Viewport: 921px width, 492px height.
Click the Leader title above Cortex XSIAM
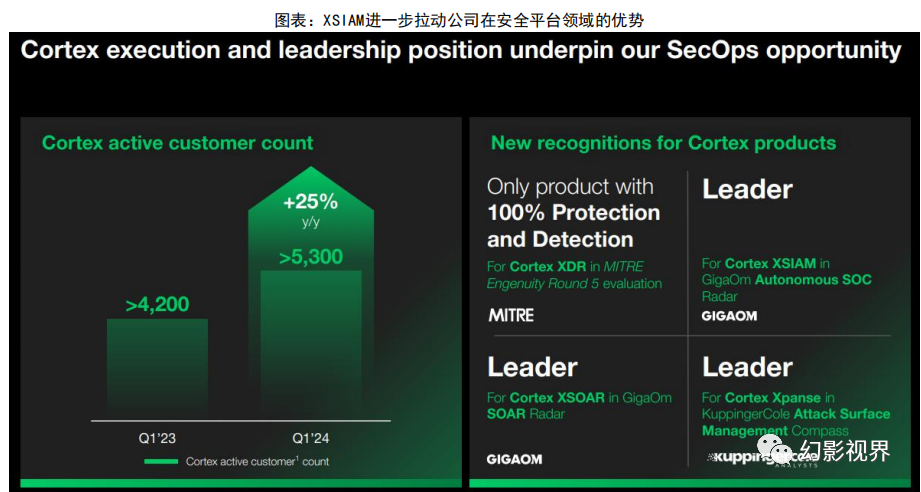click(747, 189)
